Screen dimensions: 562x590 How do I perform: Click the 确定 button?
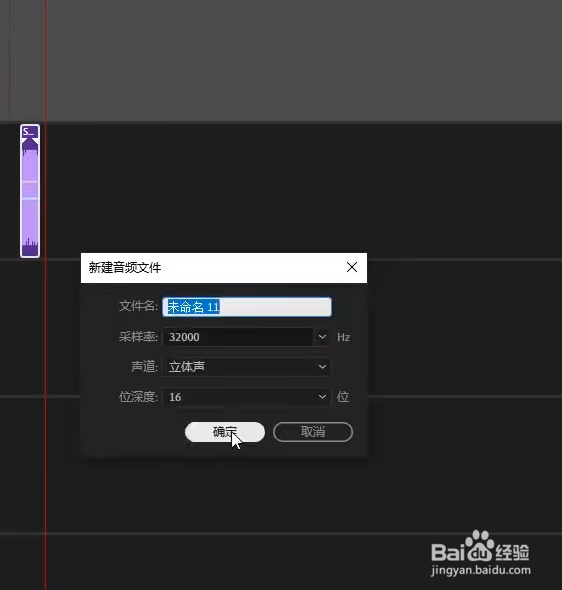tap(225, 432)
